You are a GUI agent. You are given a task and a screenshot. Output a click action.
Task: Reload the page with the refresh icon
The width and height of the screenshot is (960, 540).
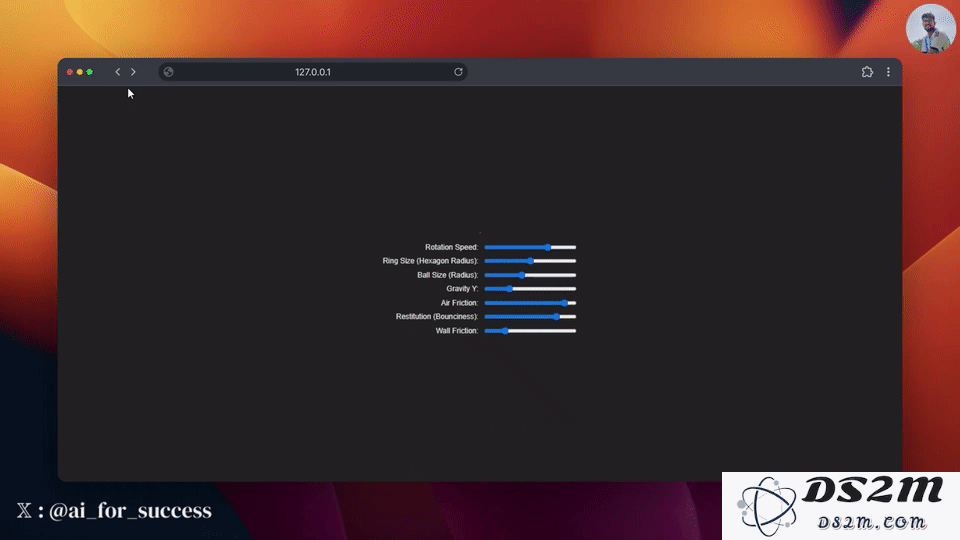point(458,72)
